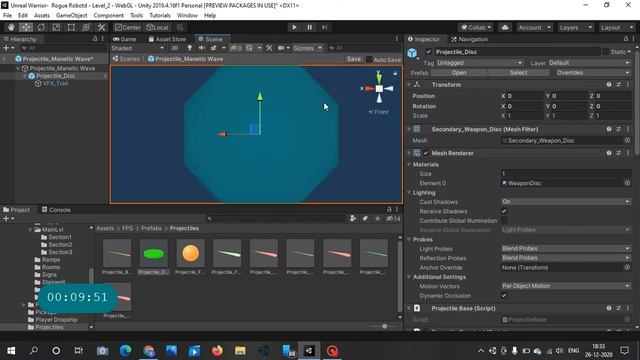Open Search by Label in Project
The width and height of the screenshot is (640, 360).
(x=365, y=219)
